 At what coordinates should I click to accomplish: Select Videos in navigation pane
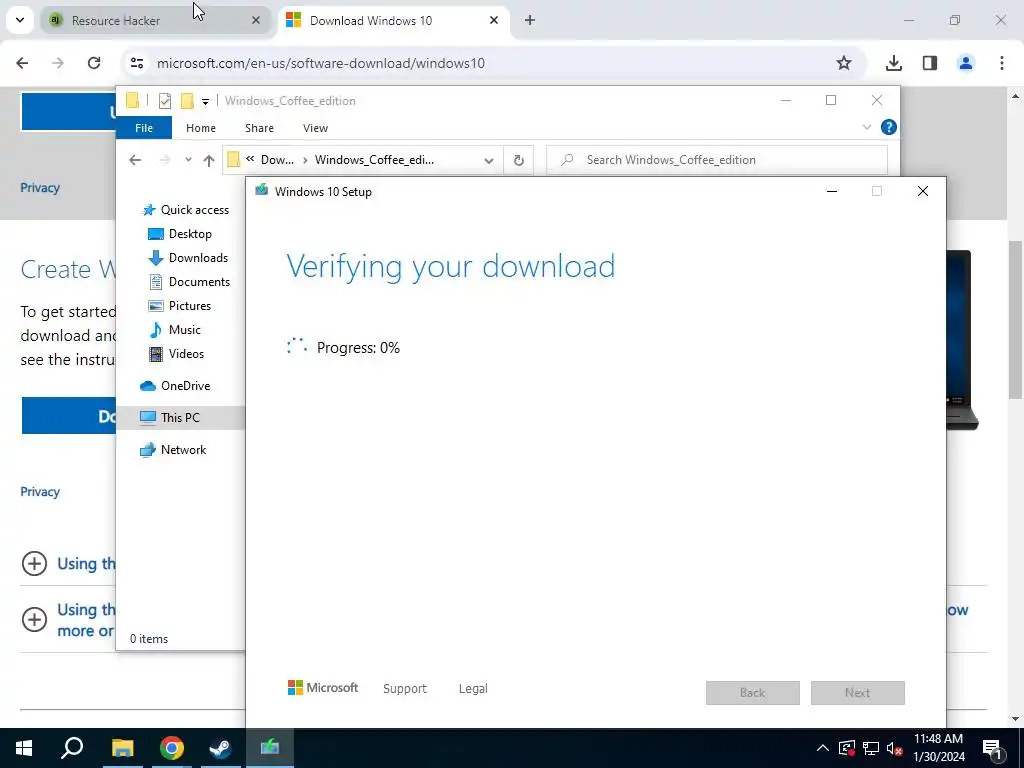pos(176,354)
